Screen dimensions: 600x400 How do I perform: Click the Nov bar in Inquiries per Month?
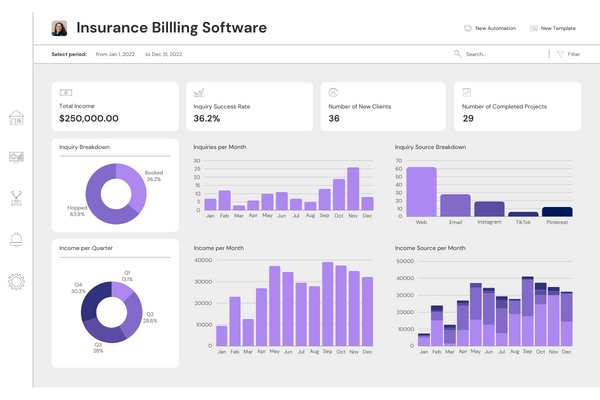(x=353, y=189)
